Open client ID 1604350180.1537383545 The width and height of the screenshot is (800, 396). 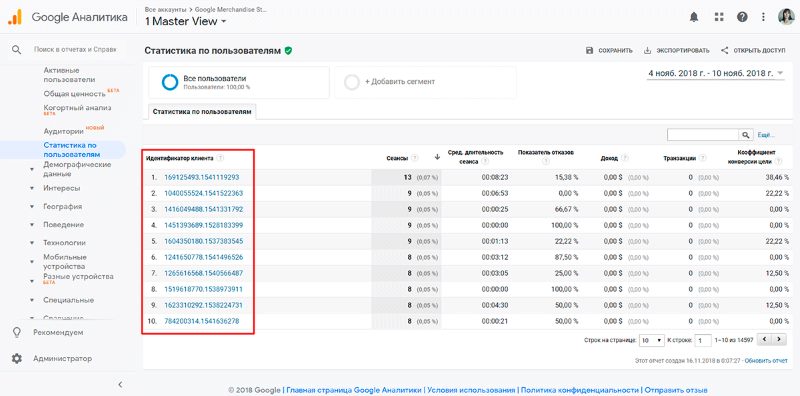tap(204, 241)
